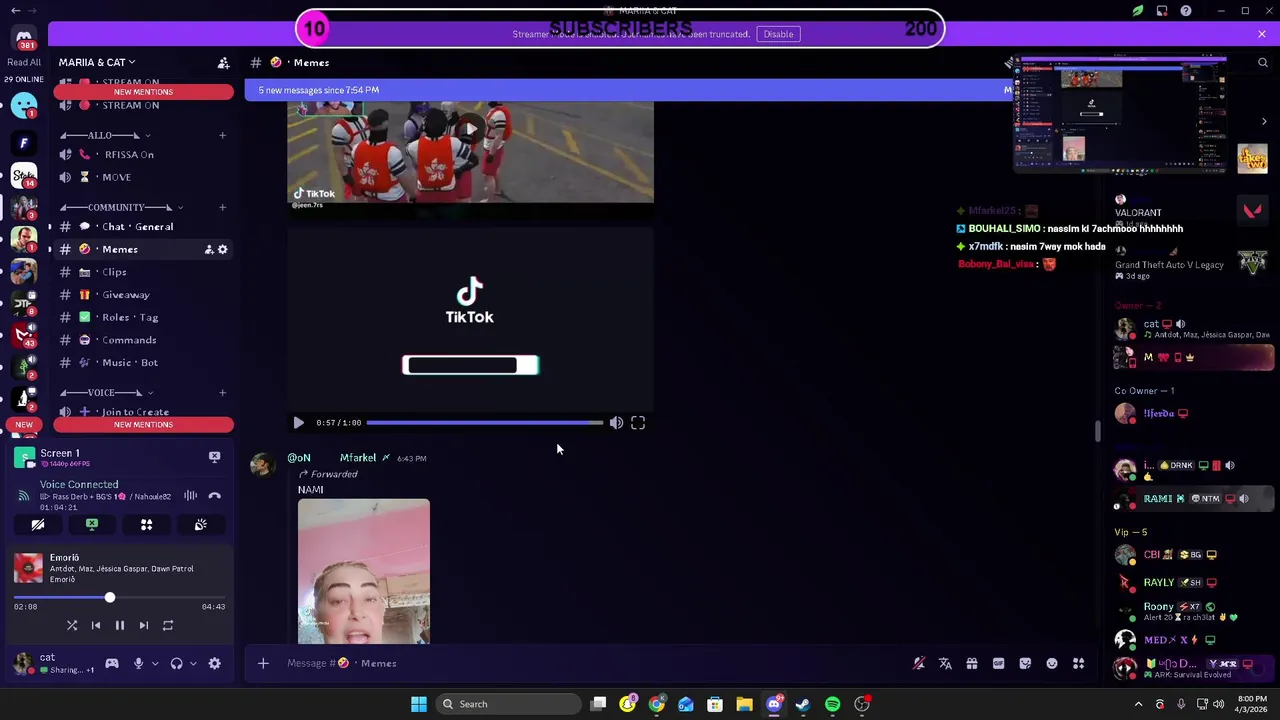The image size is (1280, 720).
Task: Open Commands channel
Action: [x=143, y=340]
